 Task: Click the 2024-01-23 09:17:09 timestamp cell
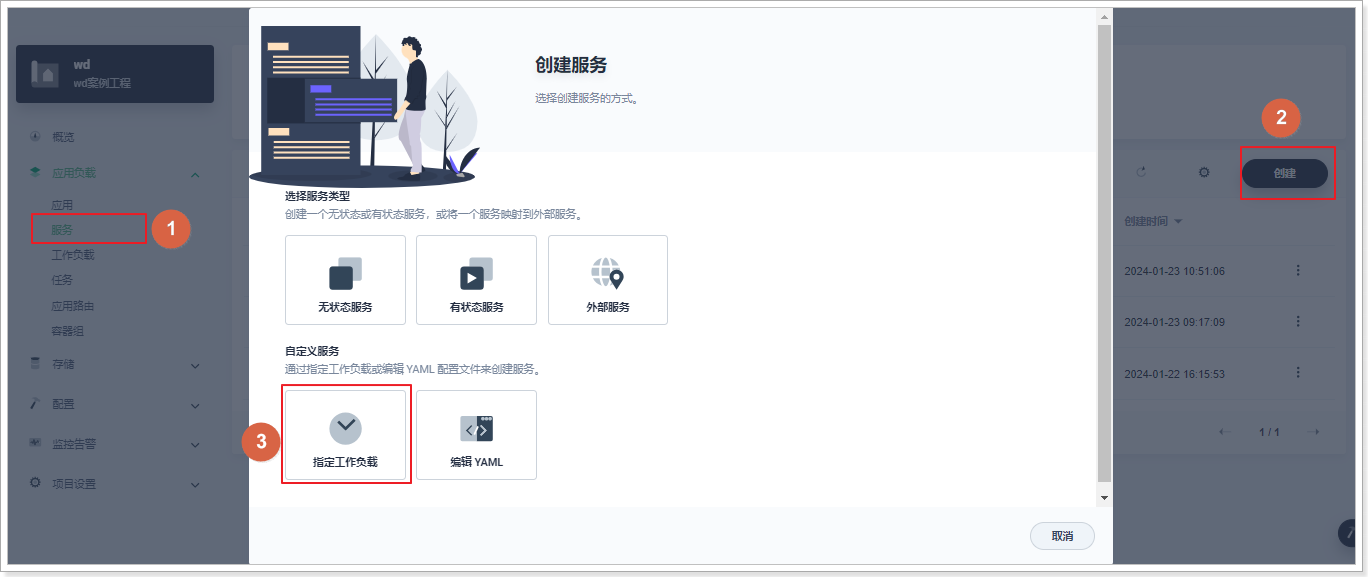pyautogui.click(x=1174, y=322)
